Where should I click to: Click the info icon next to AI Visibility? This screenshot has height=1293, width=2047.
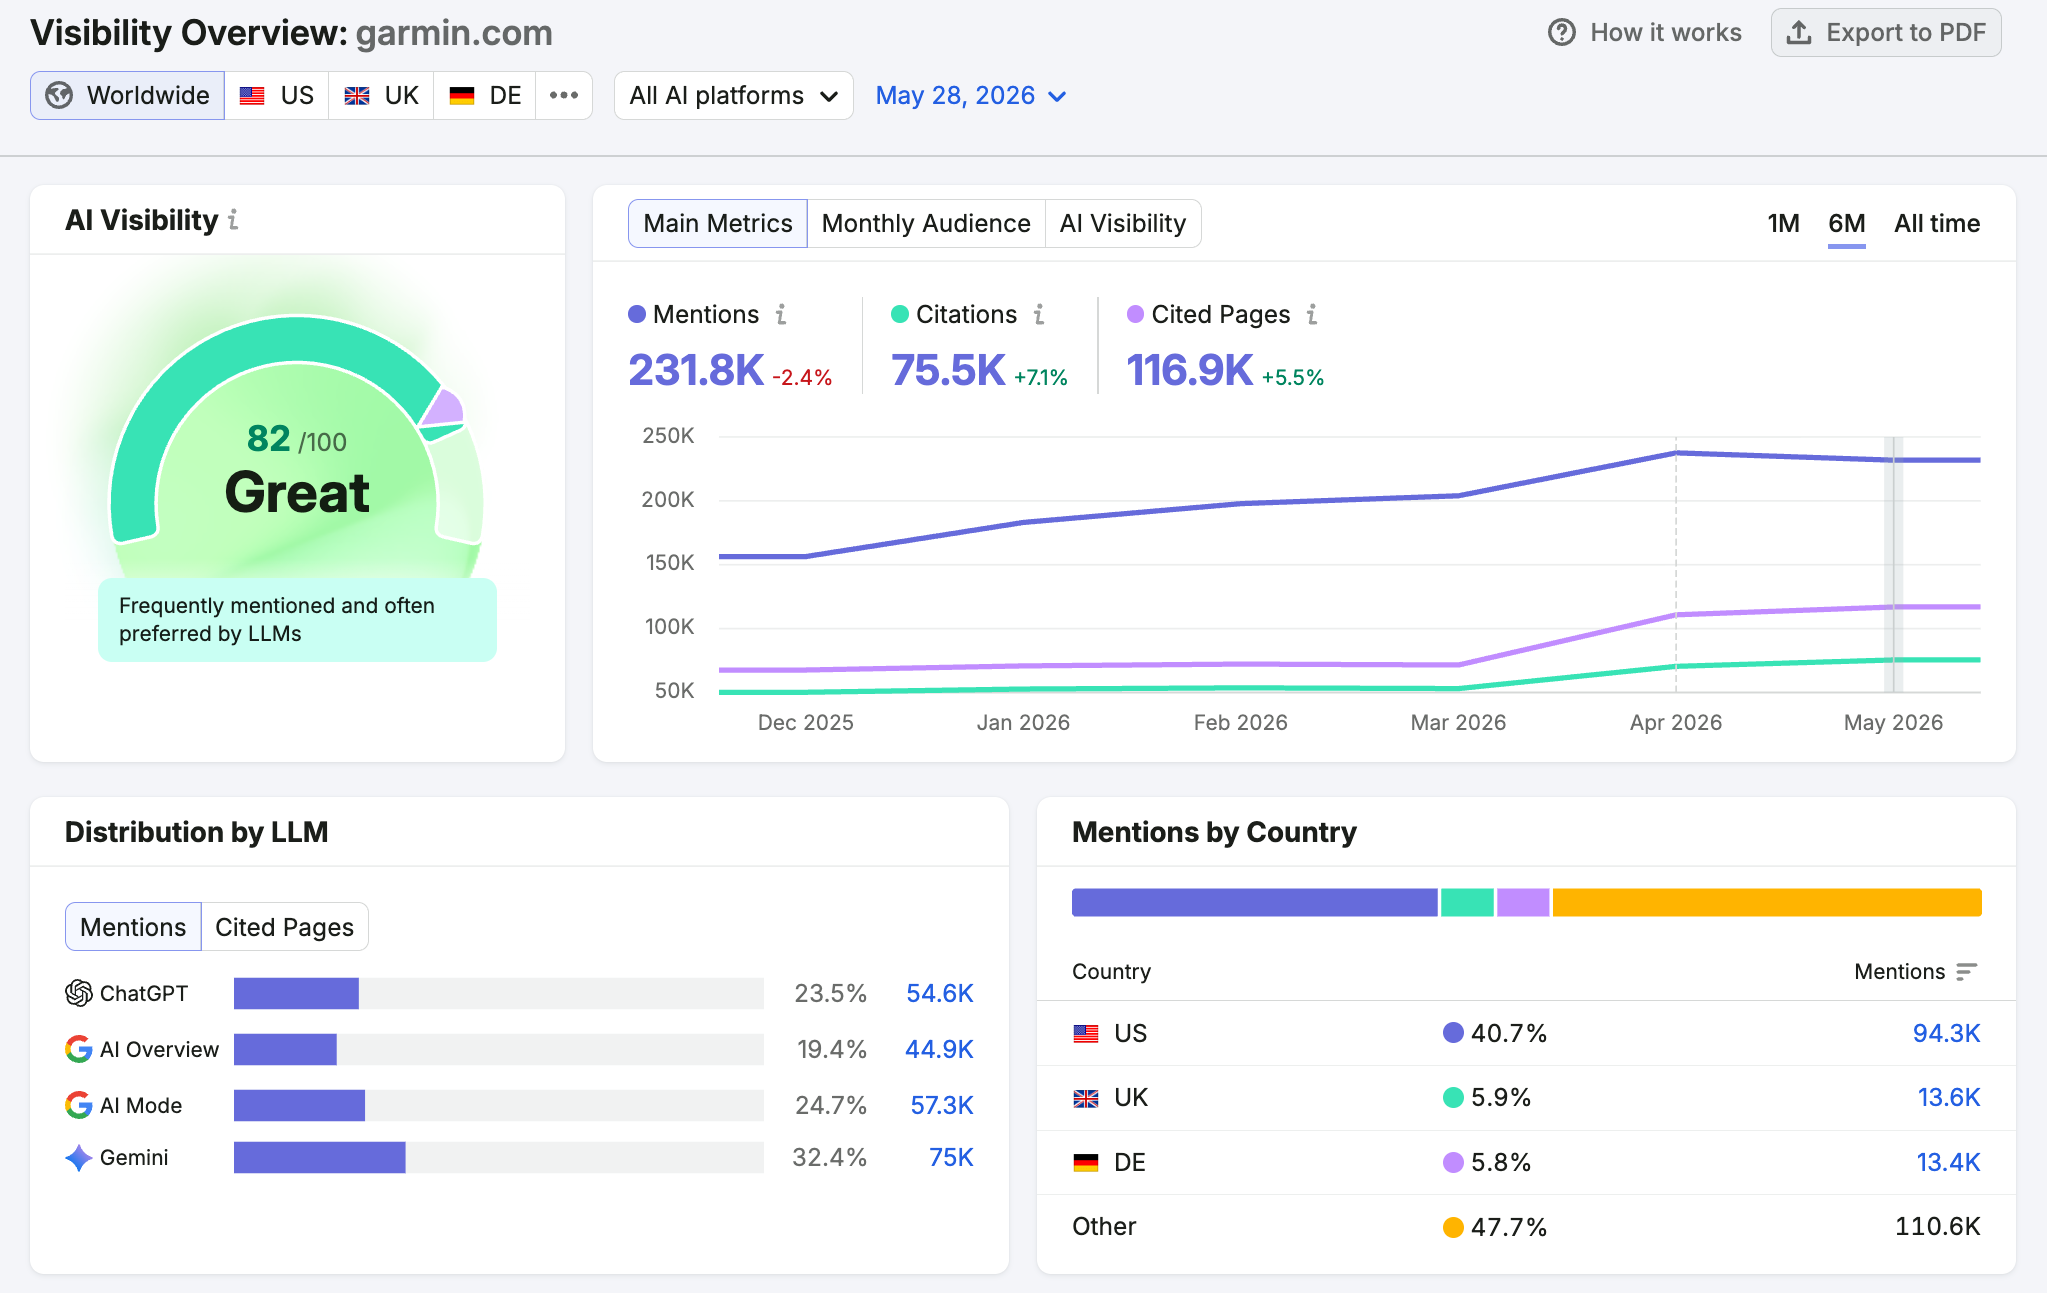(233, 219)
